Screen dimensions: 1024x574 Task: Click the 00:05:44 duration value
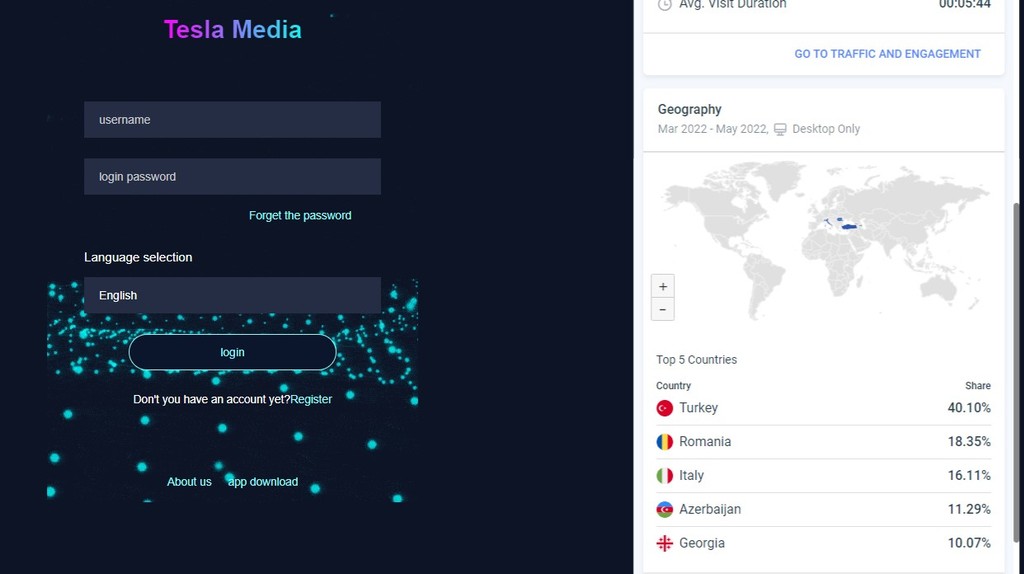click(965, 5)
